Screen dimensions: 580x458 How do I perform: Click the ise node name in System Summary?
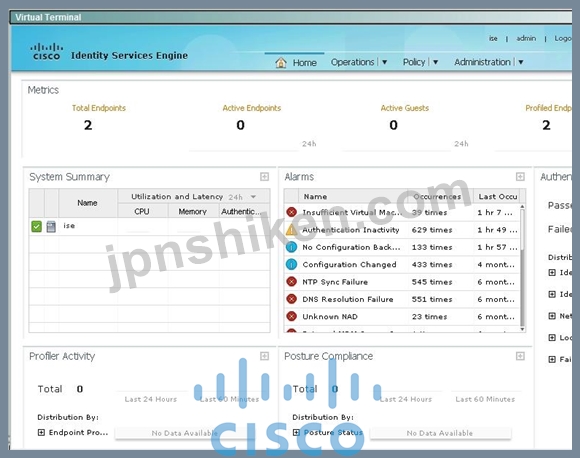[69, 225]
